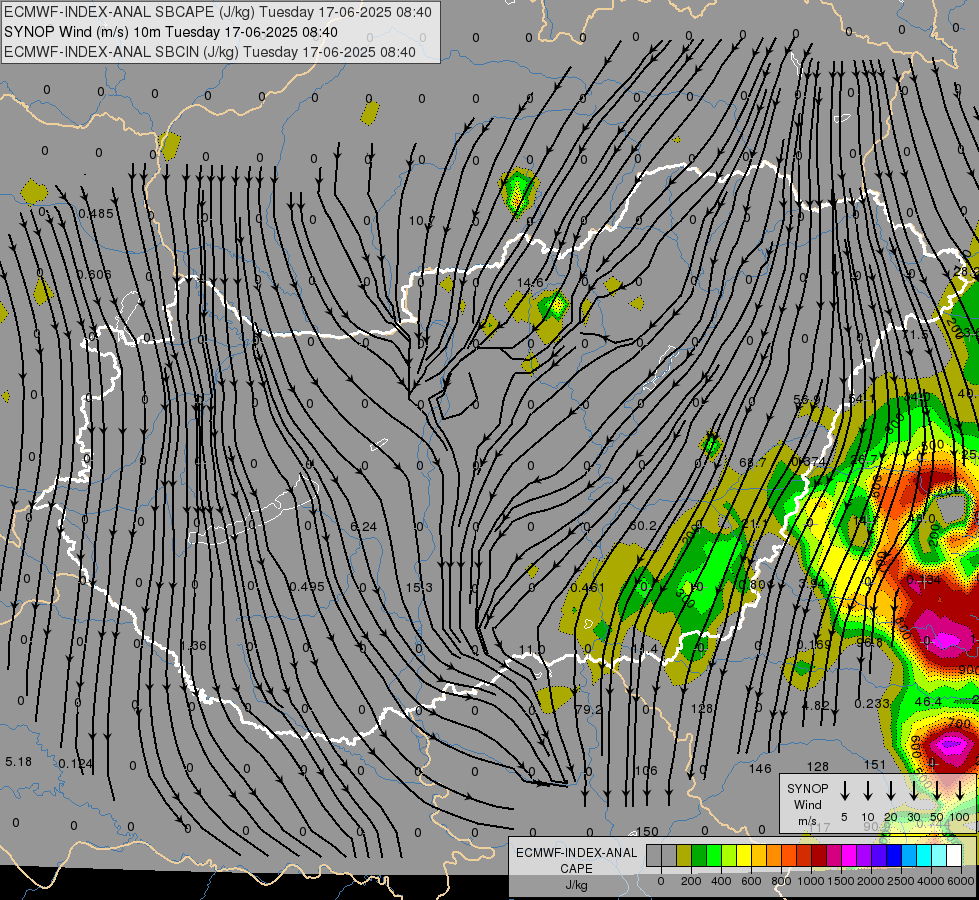Click the 10 m/s wind arrow in legend
This screenshot has height=900, width=979.
(868, 791)
